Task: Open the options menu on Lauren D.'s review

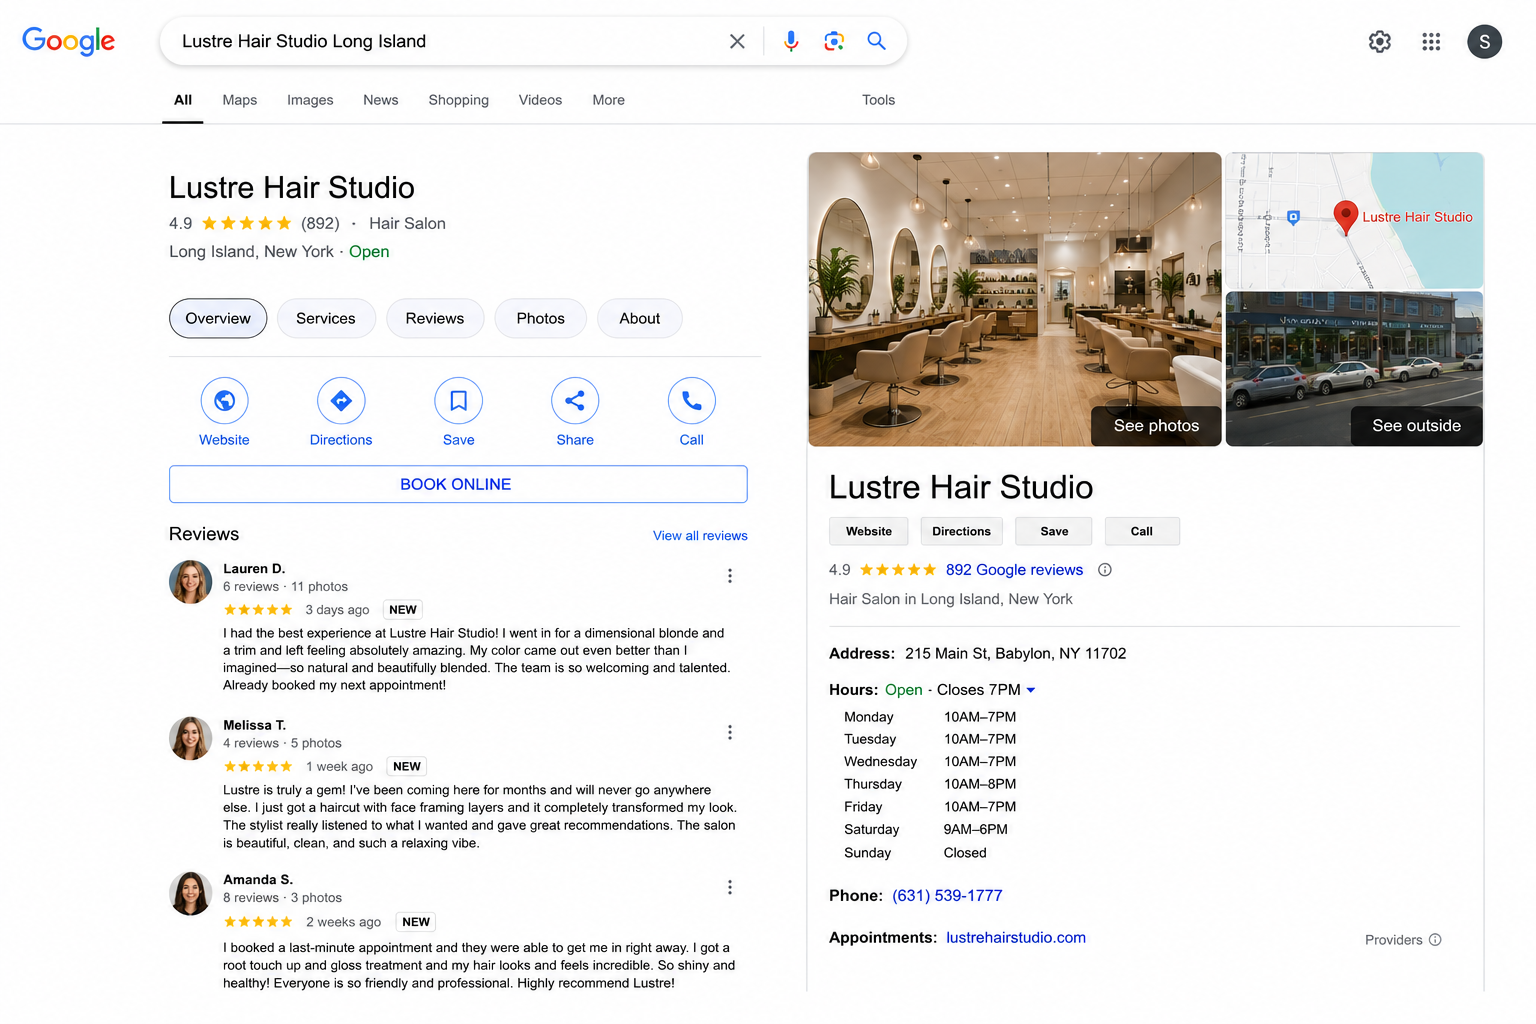Action: [730, 576]
